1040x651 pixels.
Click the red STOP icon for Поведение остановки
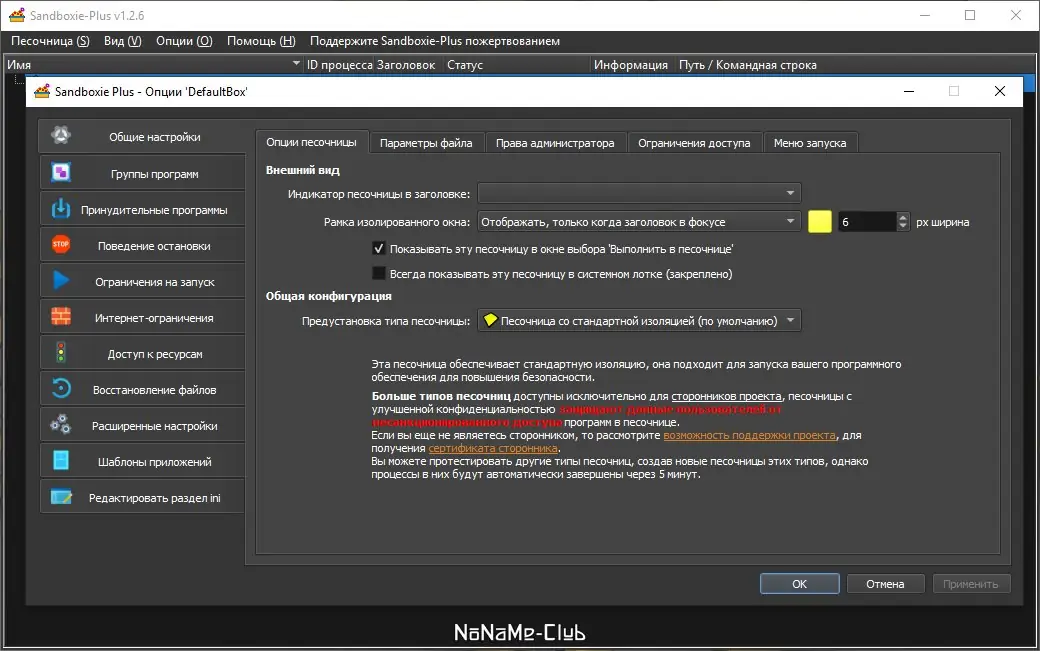coord(61,245)
